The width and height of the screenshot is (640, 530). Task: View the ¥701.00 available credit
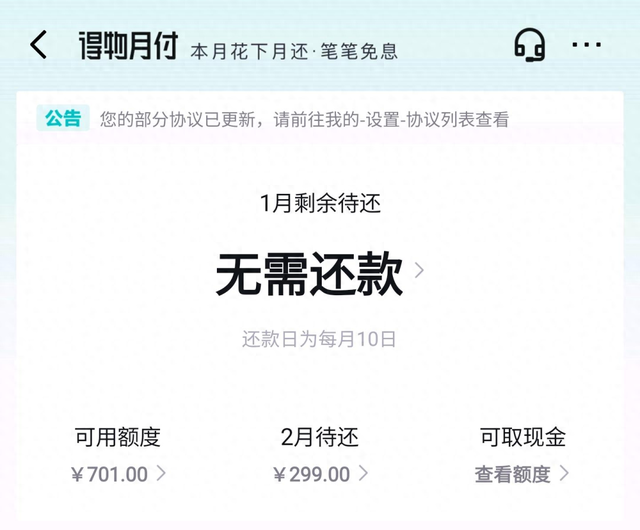[x=110, y=474]
